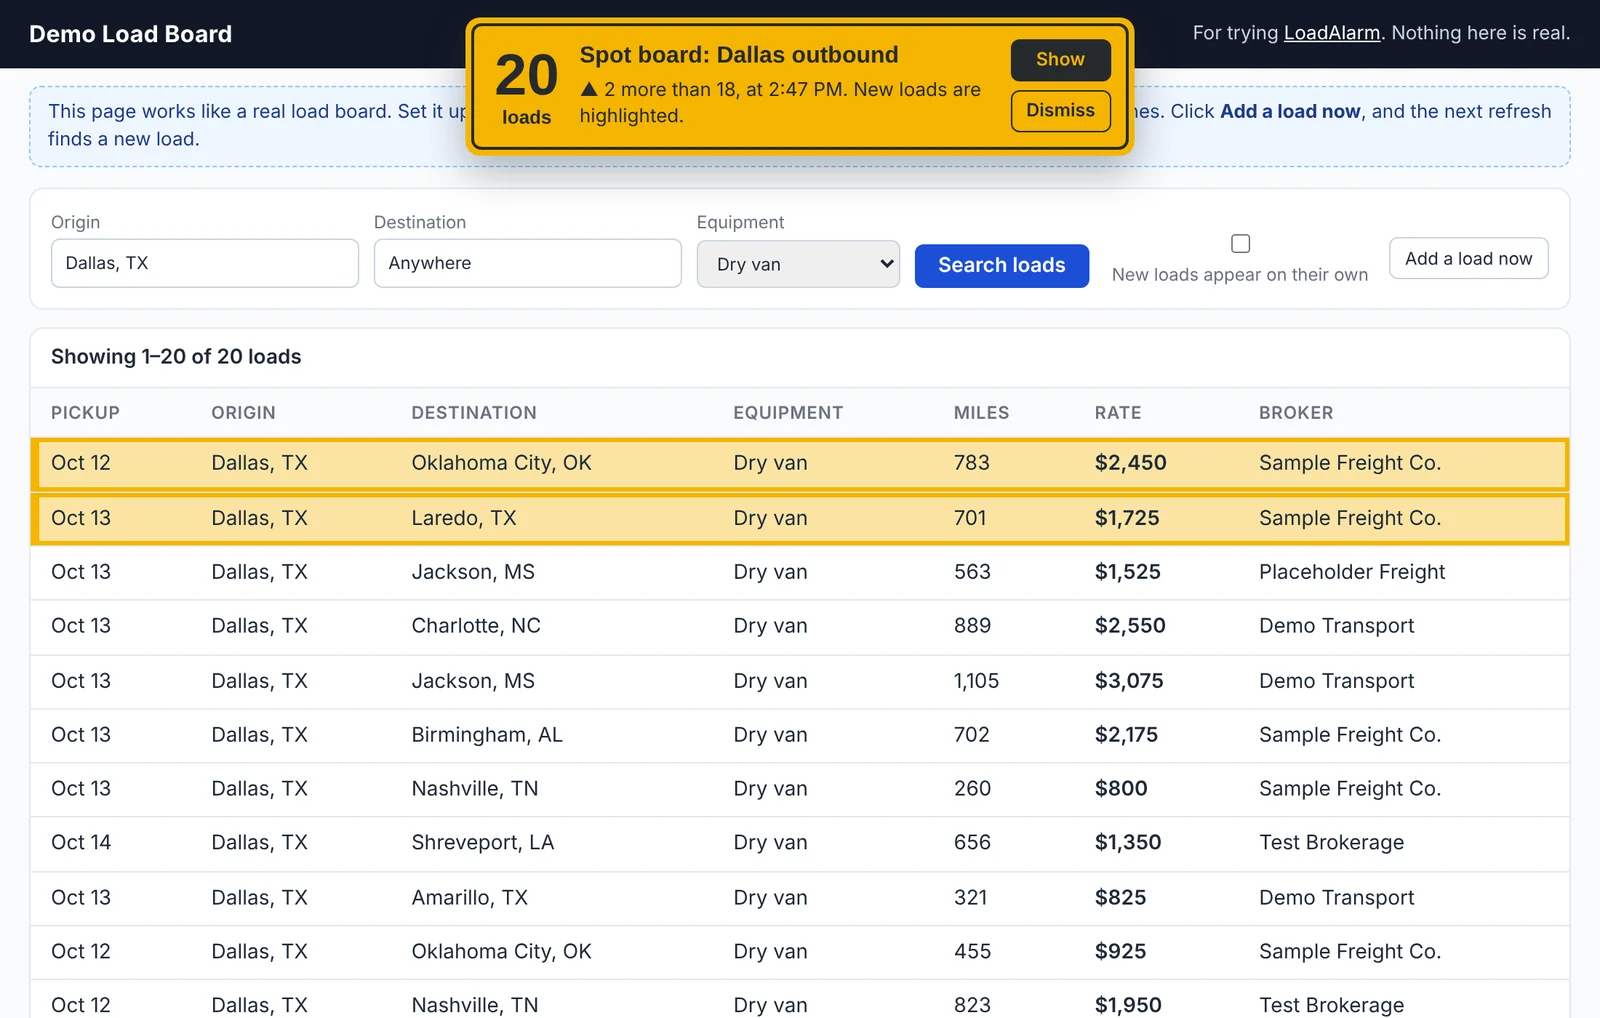
Task: Click Add a load now button
Action: click(1468, 258)
